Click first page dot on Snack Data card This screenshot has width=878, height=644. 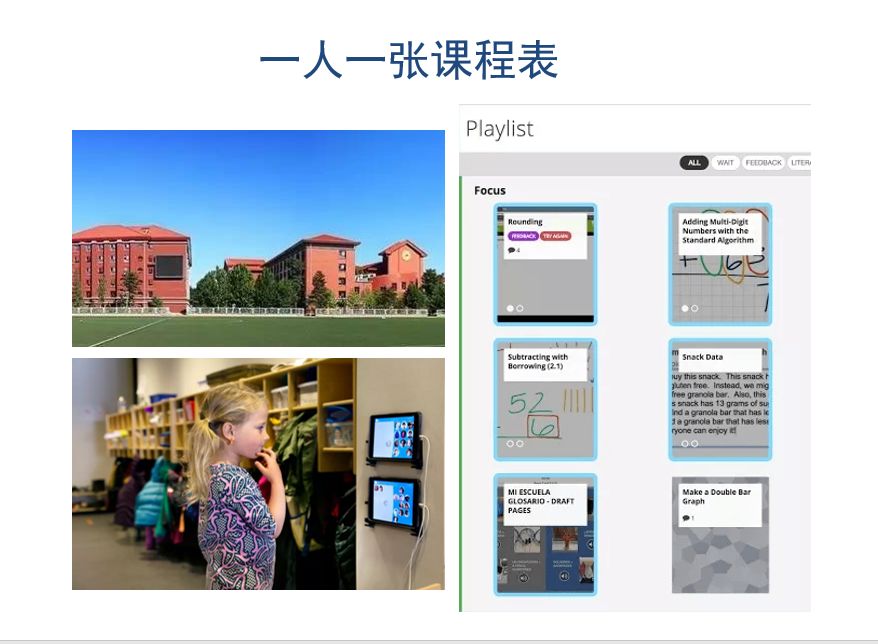685,444
